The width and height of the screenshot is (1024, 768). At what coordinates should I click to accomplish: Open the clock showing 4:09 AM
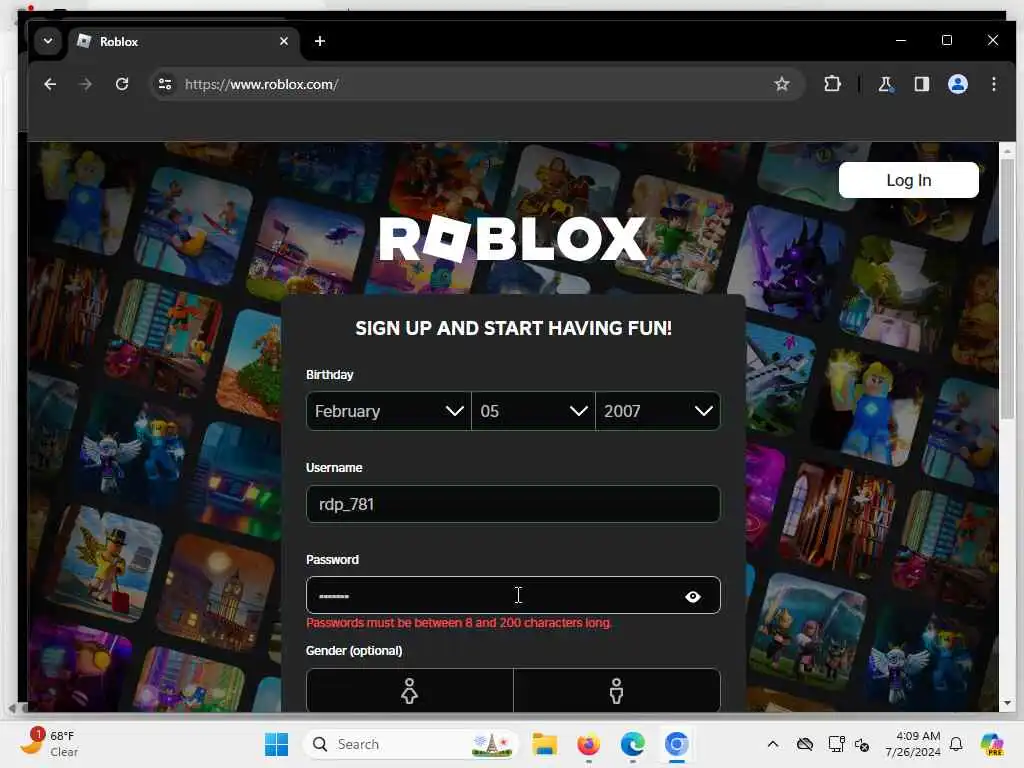coord(912,744)
